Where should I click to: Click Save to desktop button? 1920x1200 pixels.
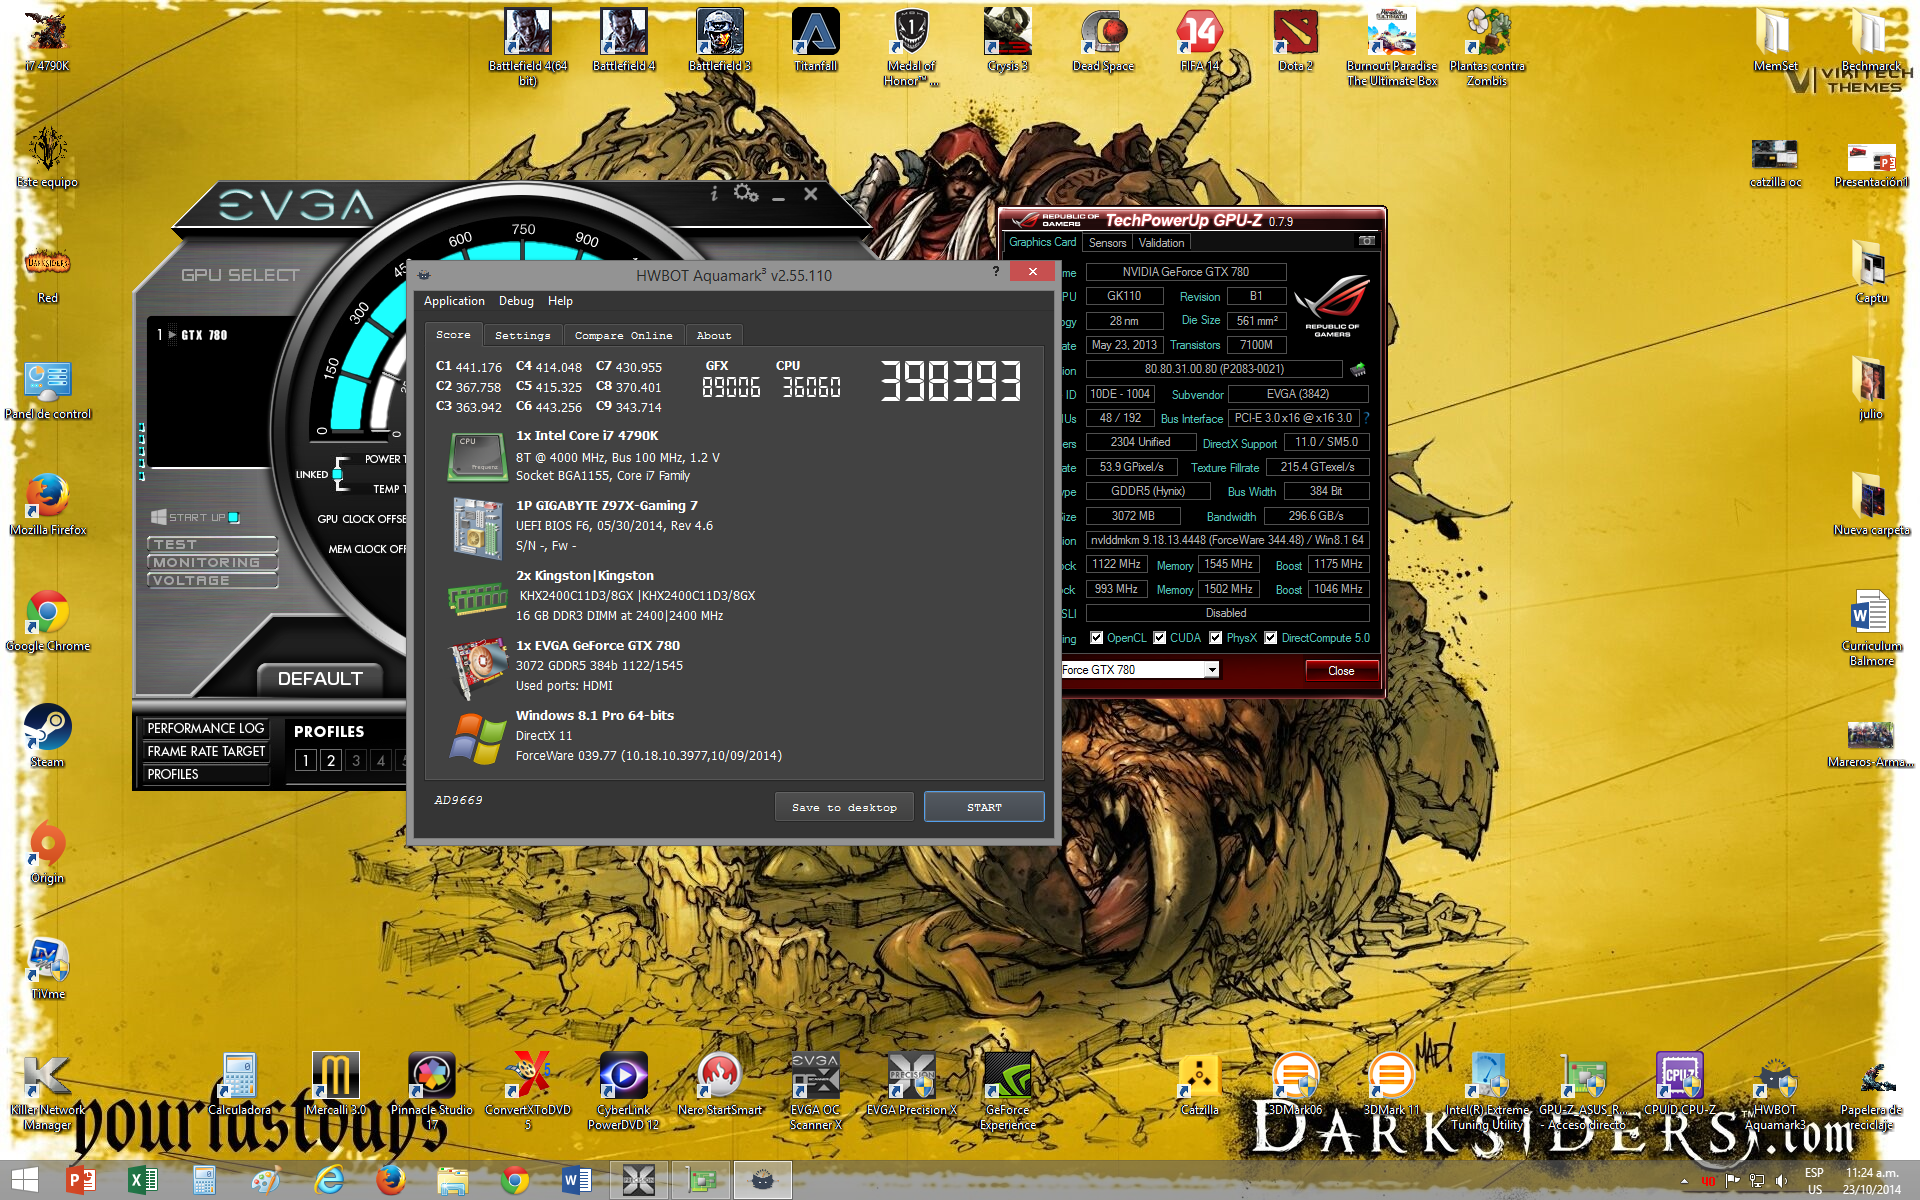(x=844, y=807)
